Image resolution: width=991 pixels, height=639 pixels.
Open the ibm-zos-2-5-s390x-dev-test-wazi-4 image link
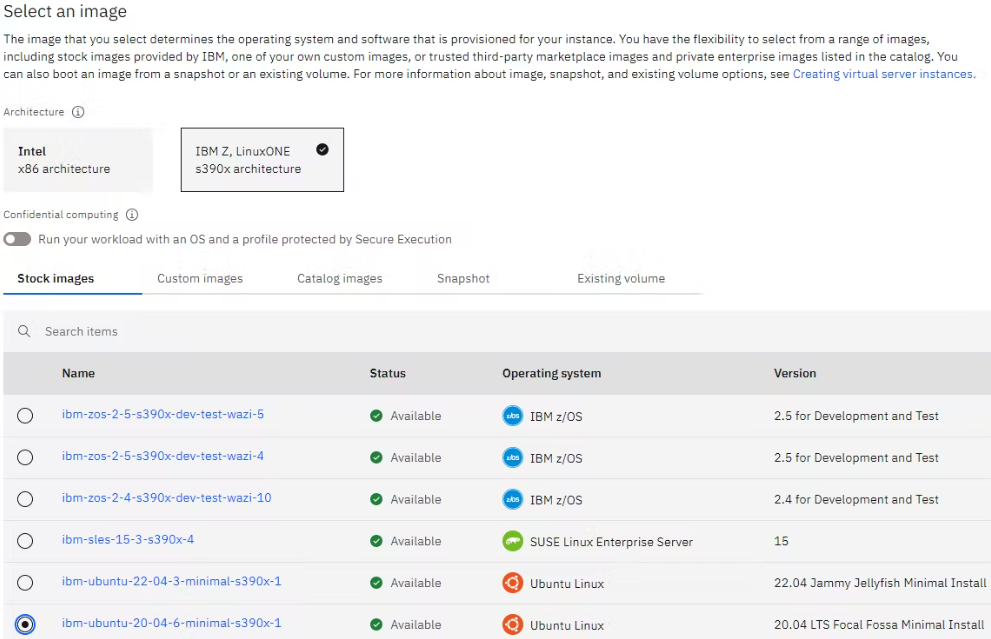coord(163,456)
